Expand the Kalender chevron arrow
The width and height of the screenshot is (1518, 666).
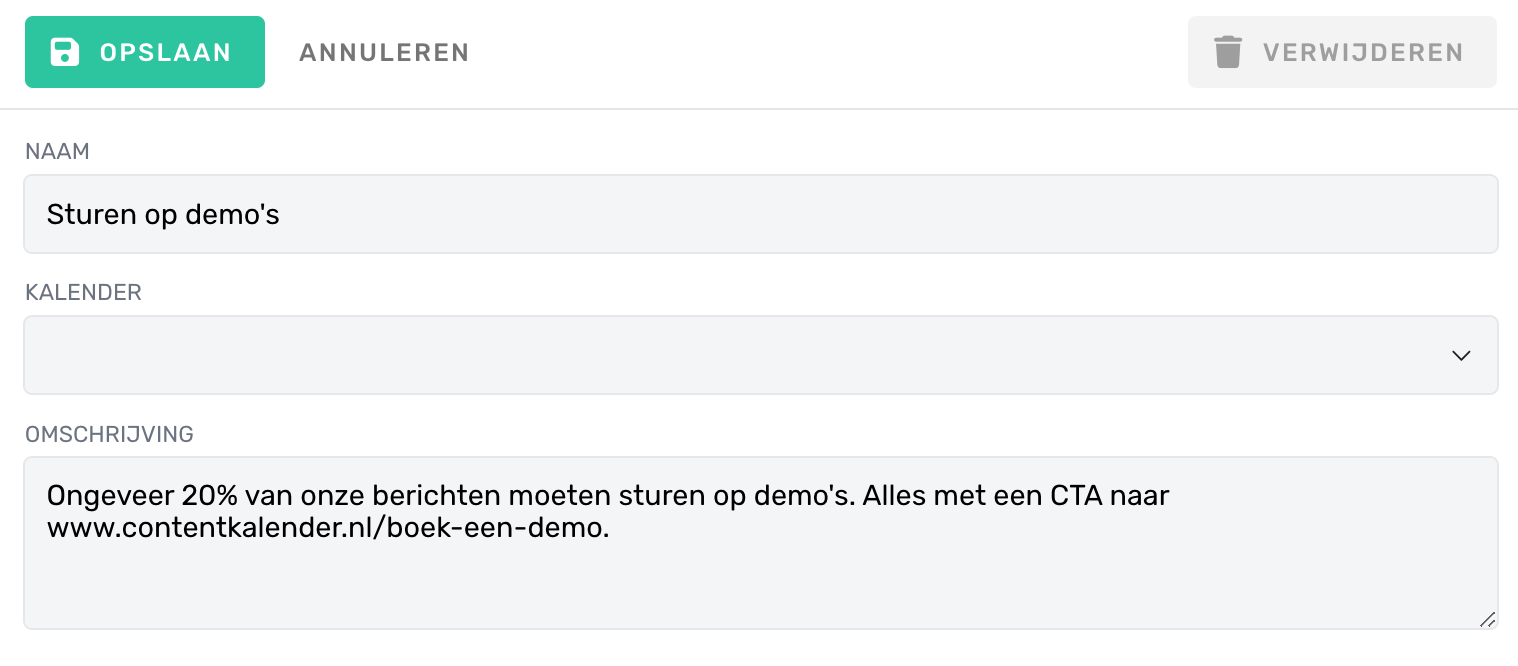point(1461,355)
